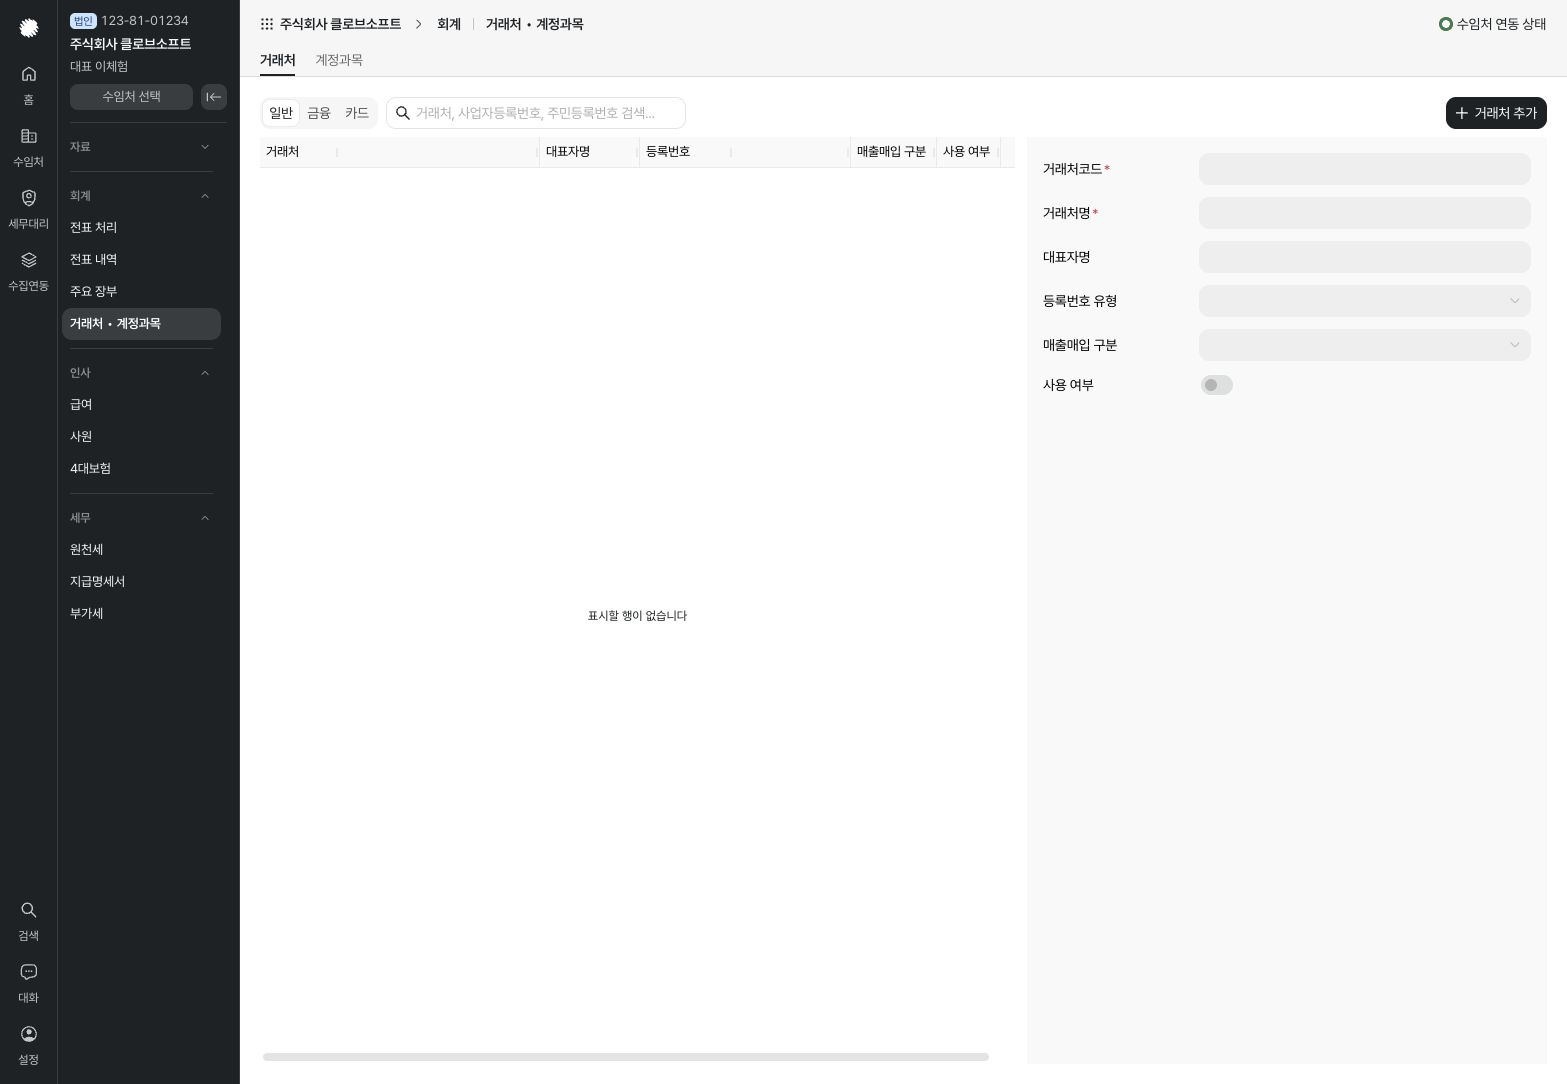This screenshot has width=1567, height=1084.
Task: Switch to the 계정과목 tab
Action: [x=339, y=60]
